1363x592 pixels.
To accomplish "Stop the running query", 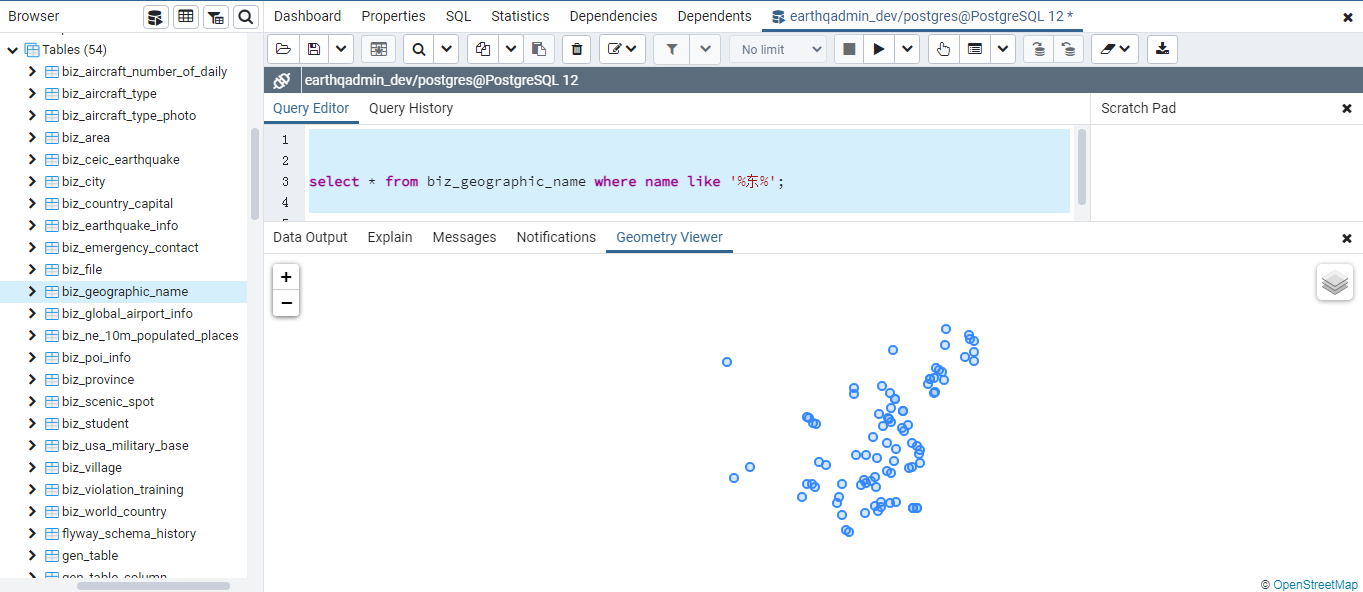I will (x=849, y=49).
